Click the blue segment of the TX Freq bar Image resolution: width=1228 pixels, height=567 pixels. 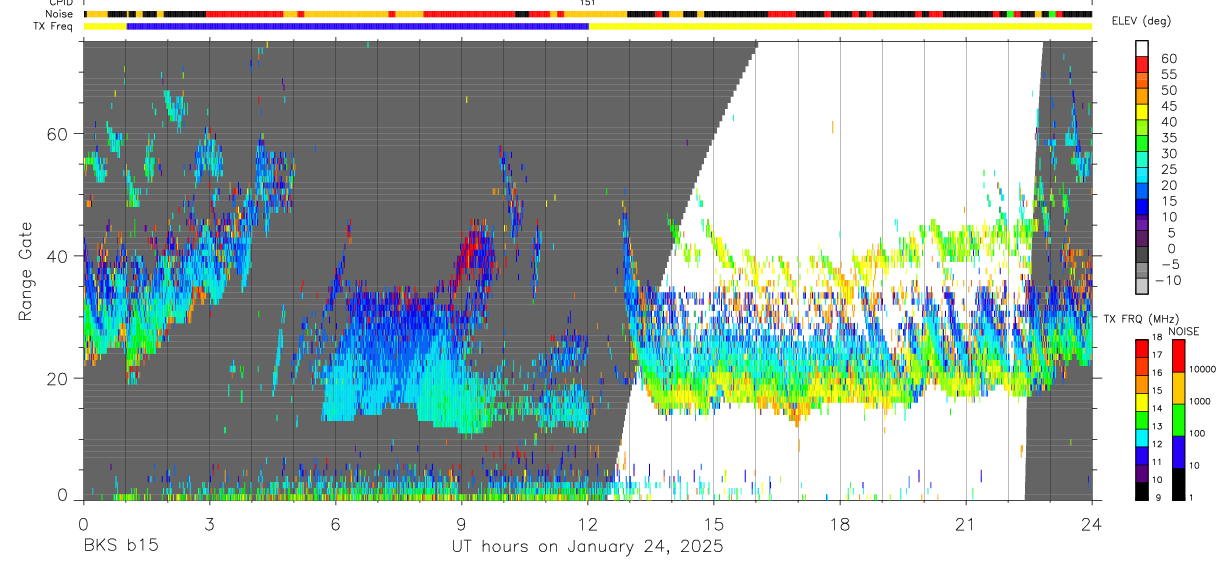coord(357,26)
